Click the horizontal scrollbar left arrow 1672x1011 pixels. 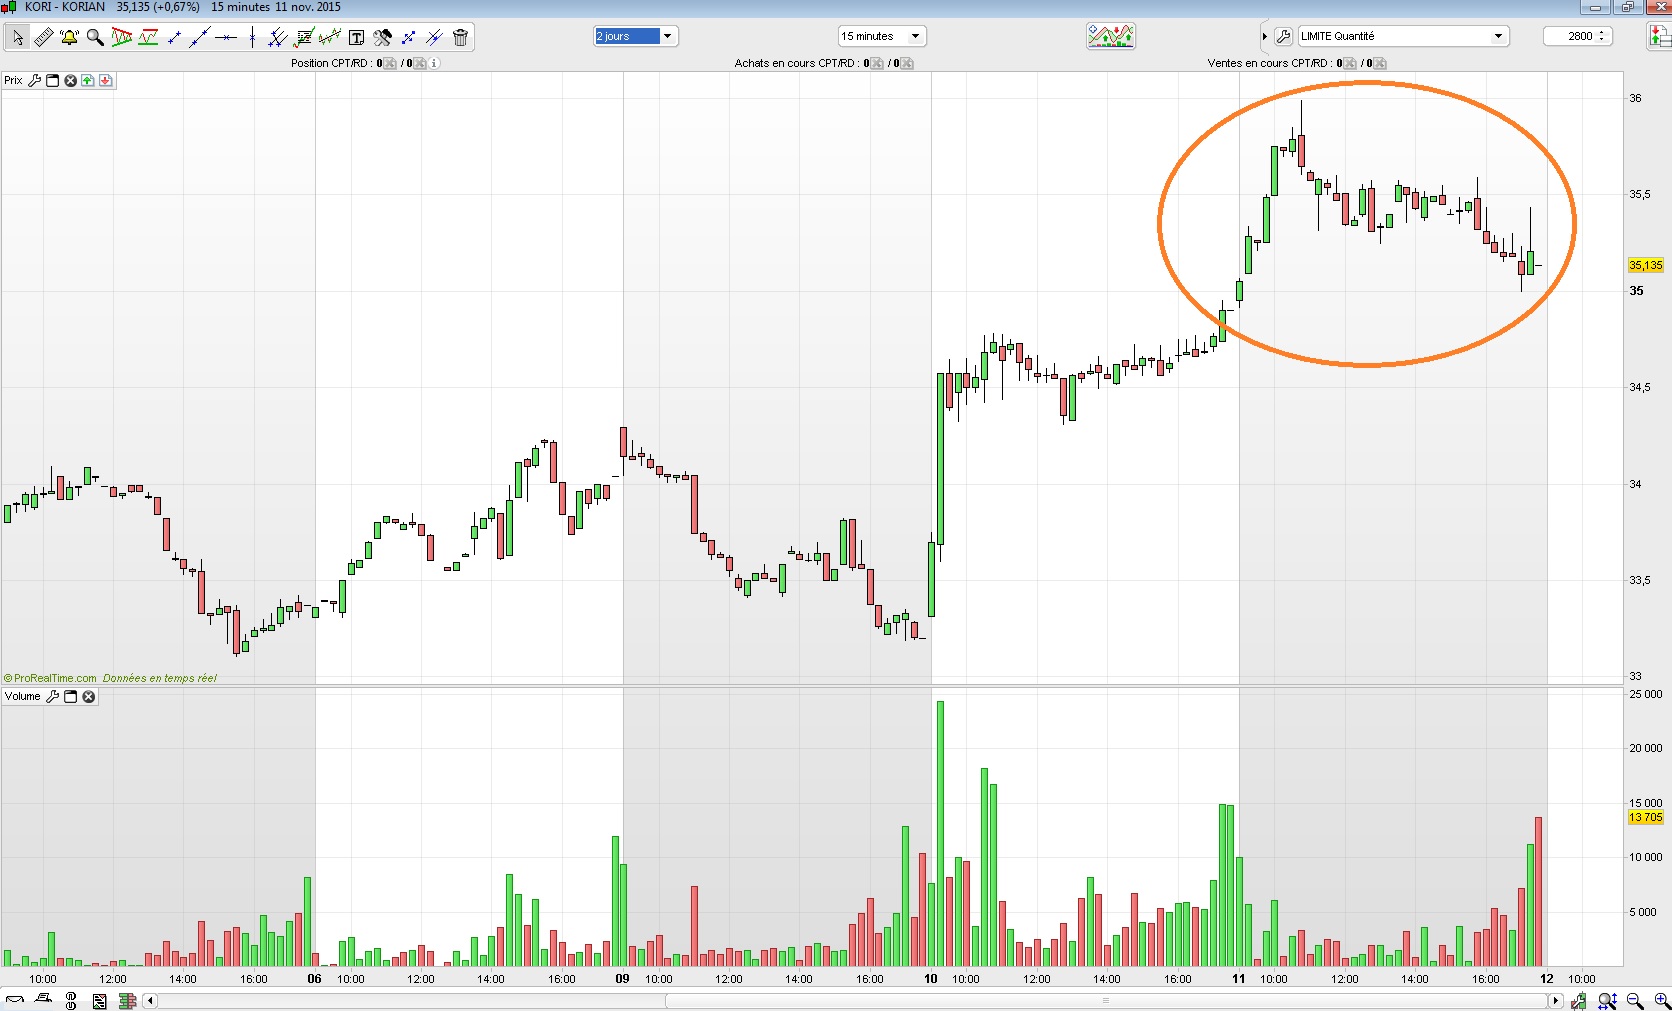[x=150, y=1000]
